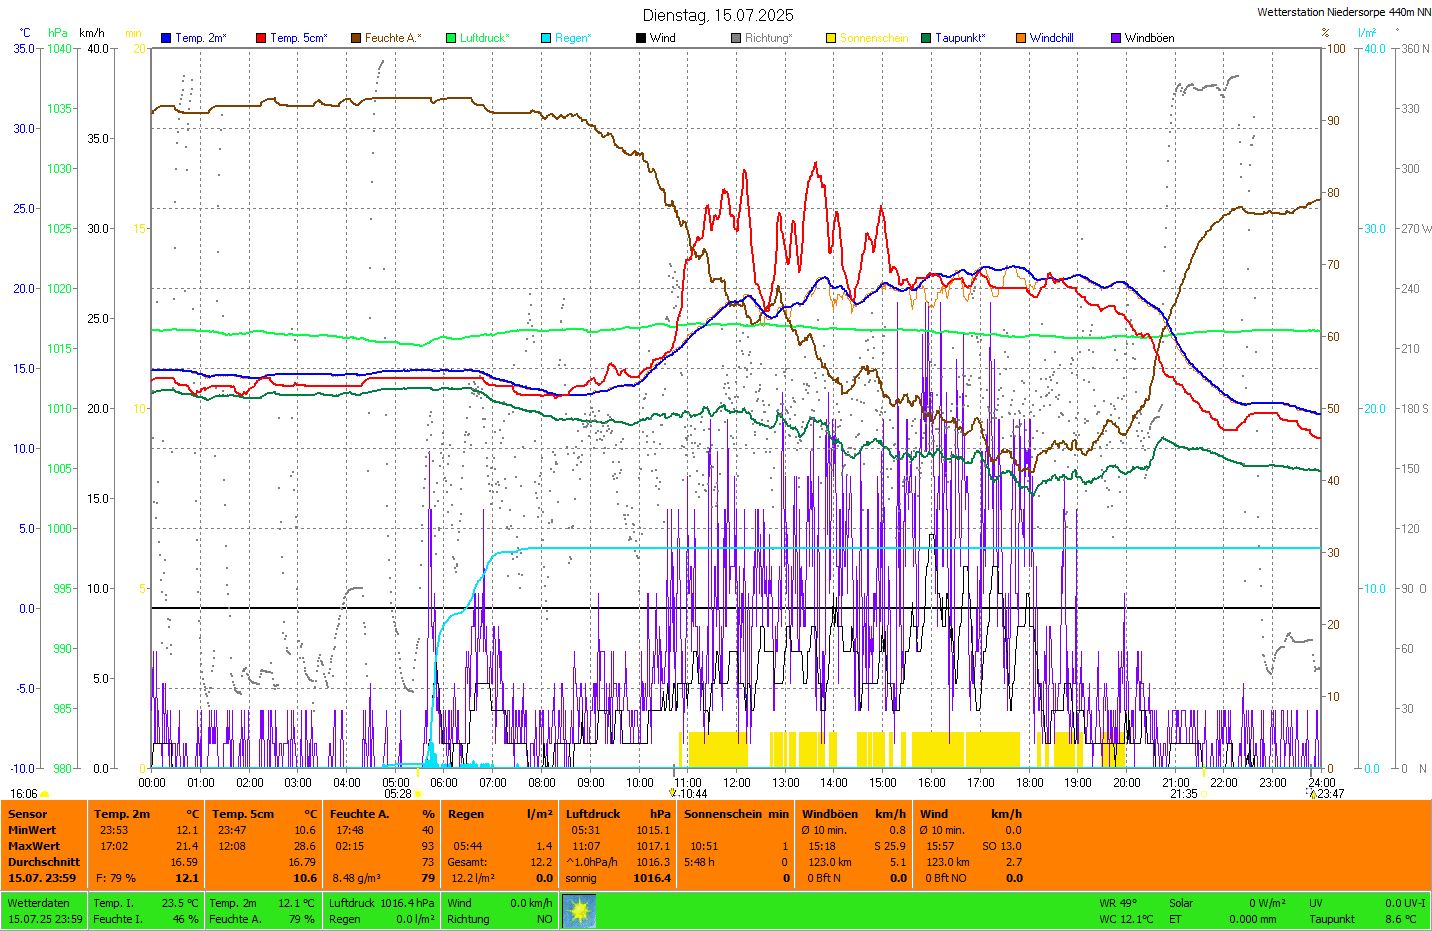Viewport: 1432px width, 931px height.
Task: Click the sunrise marker at 05:28
Action: [419, 794]
